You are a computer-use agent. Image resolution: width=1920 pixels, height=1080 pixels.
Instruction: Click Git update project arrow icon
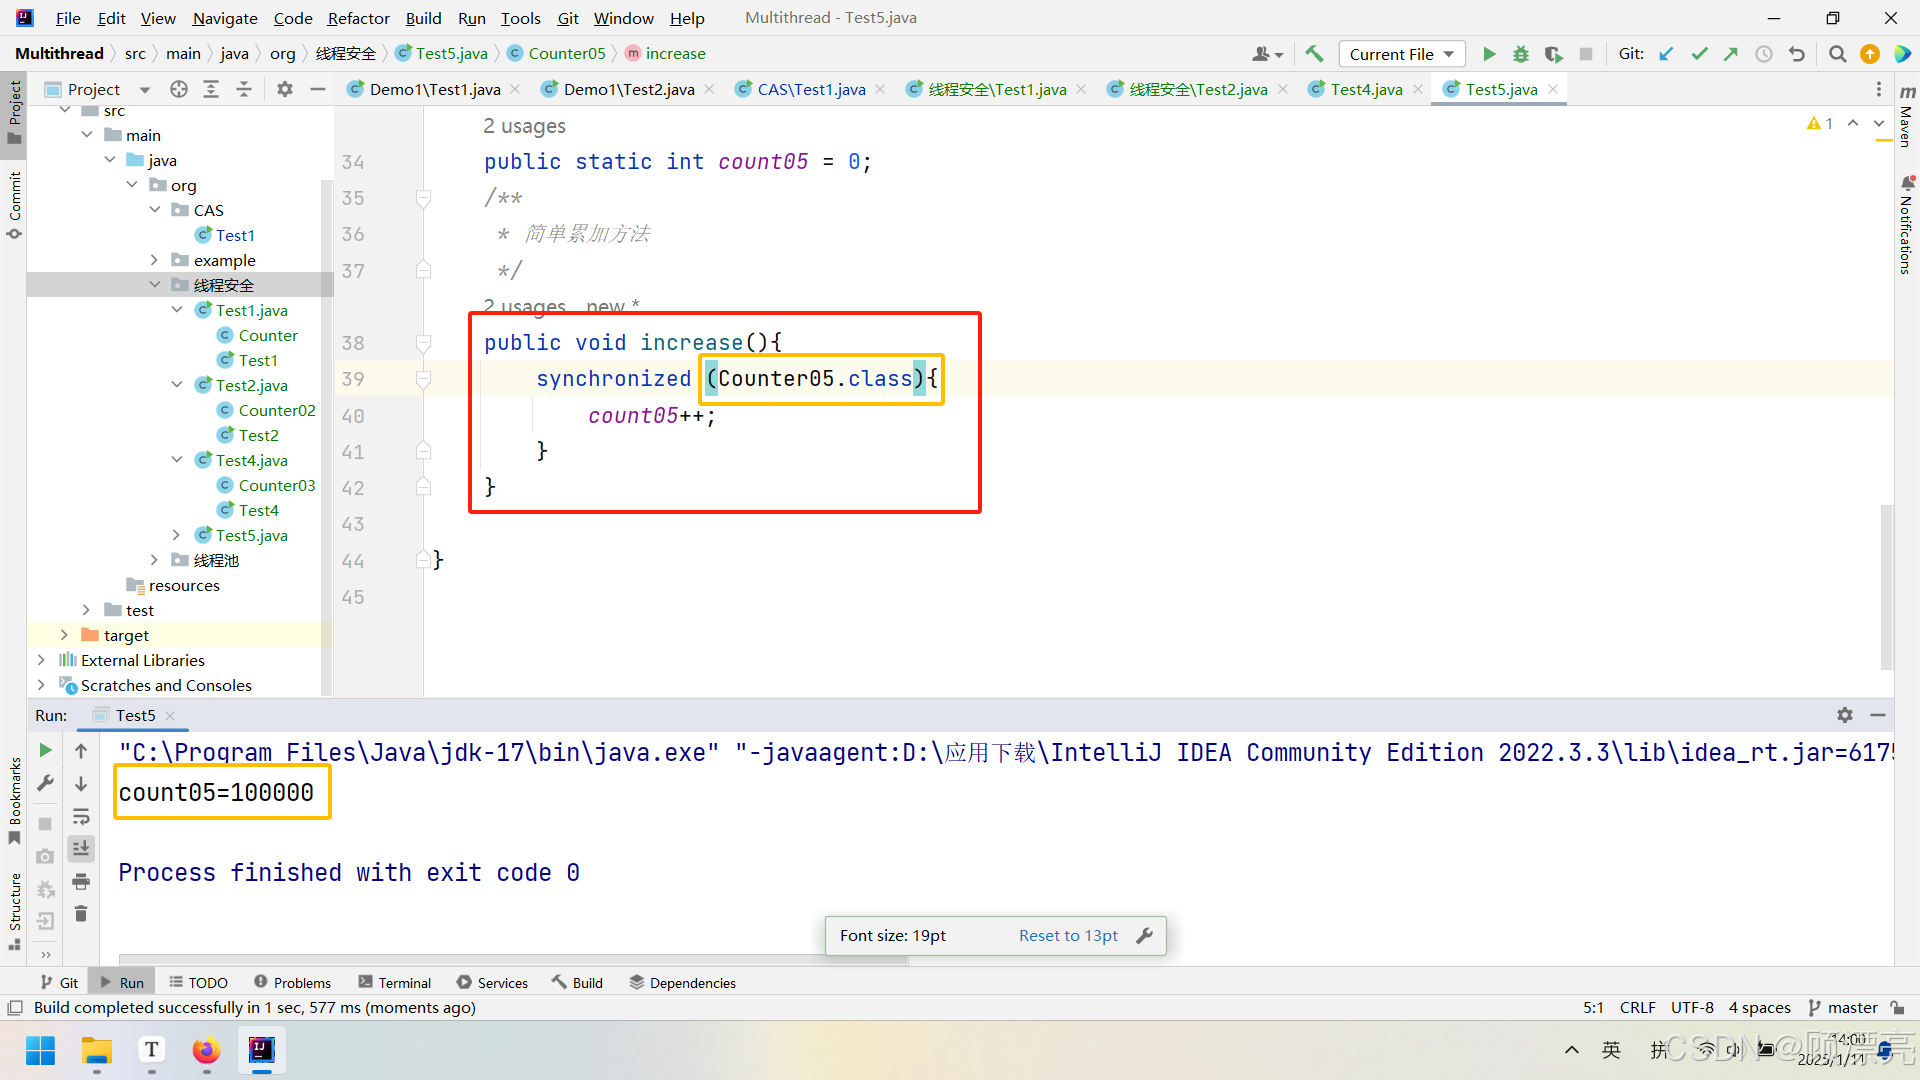[x=1666, y=54]
